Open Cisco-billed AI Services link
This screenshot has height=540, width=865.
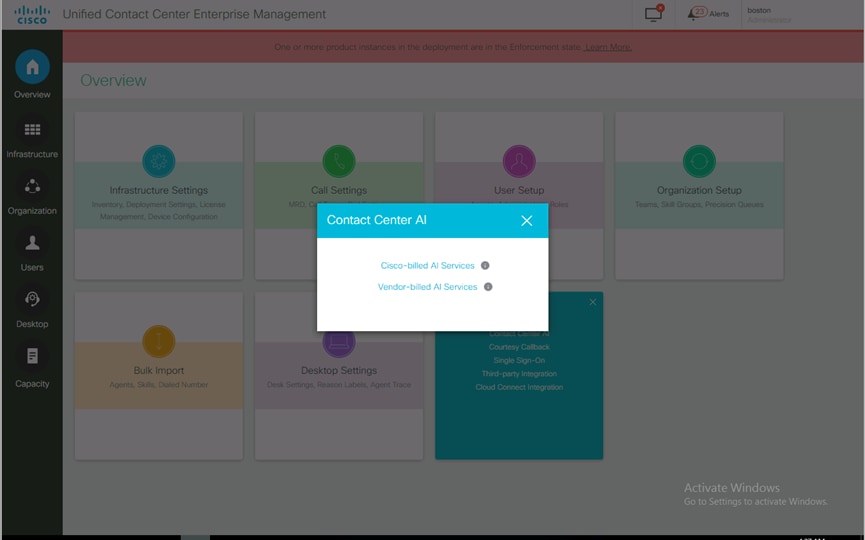428,265
